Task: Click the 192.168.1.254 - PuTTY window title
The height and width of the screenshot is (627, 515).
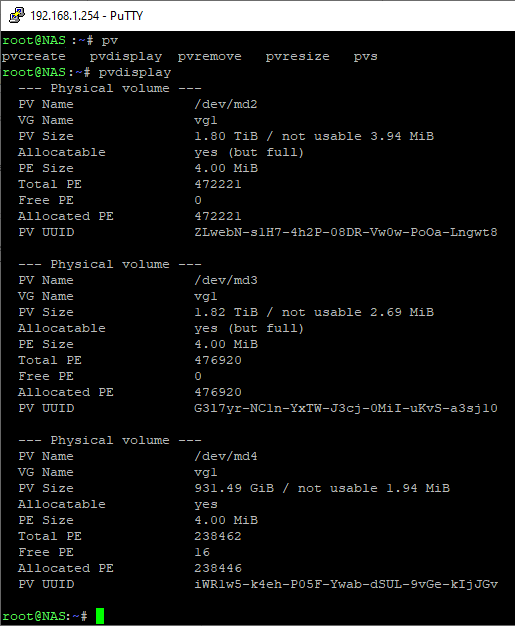Action: click(86, 16)
